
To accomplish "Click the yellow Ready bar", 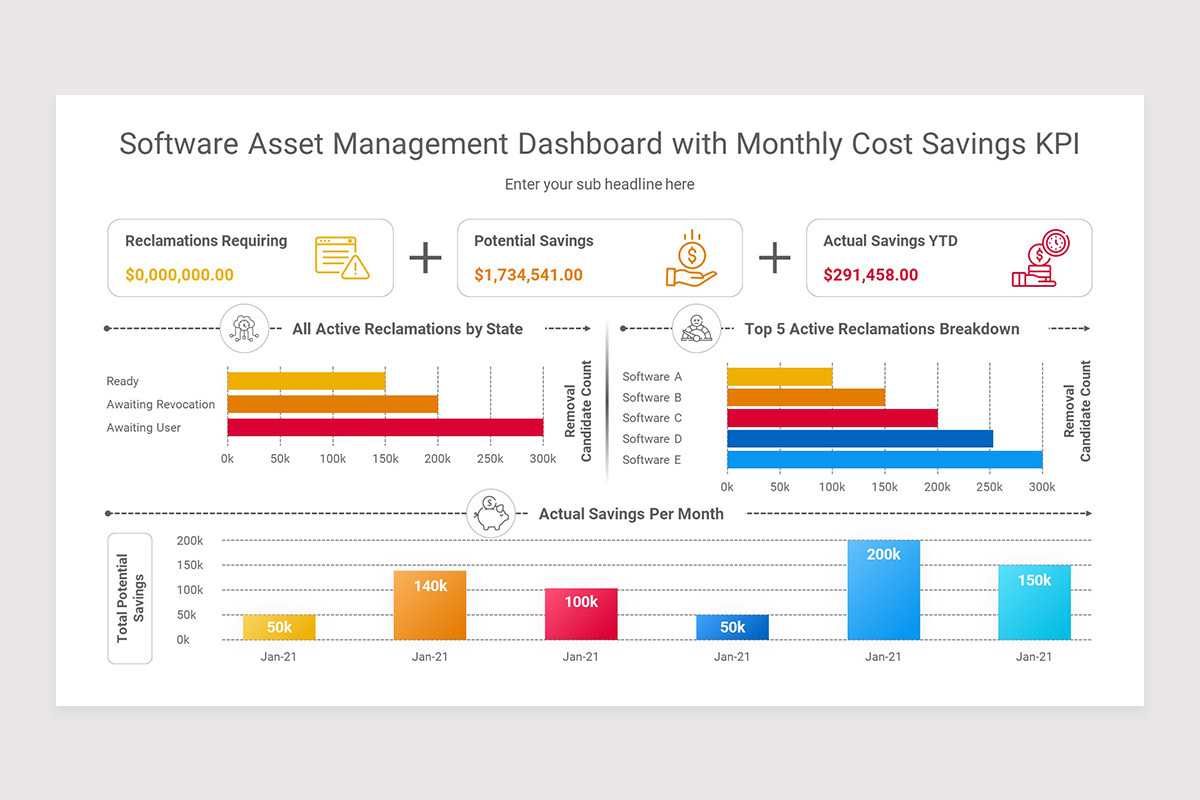I will tap(306, 381).
